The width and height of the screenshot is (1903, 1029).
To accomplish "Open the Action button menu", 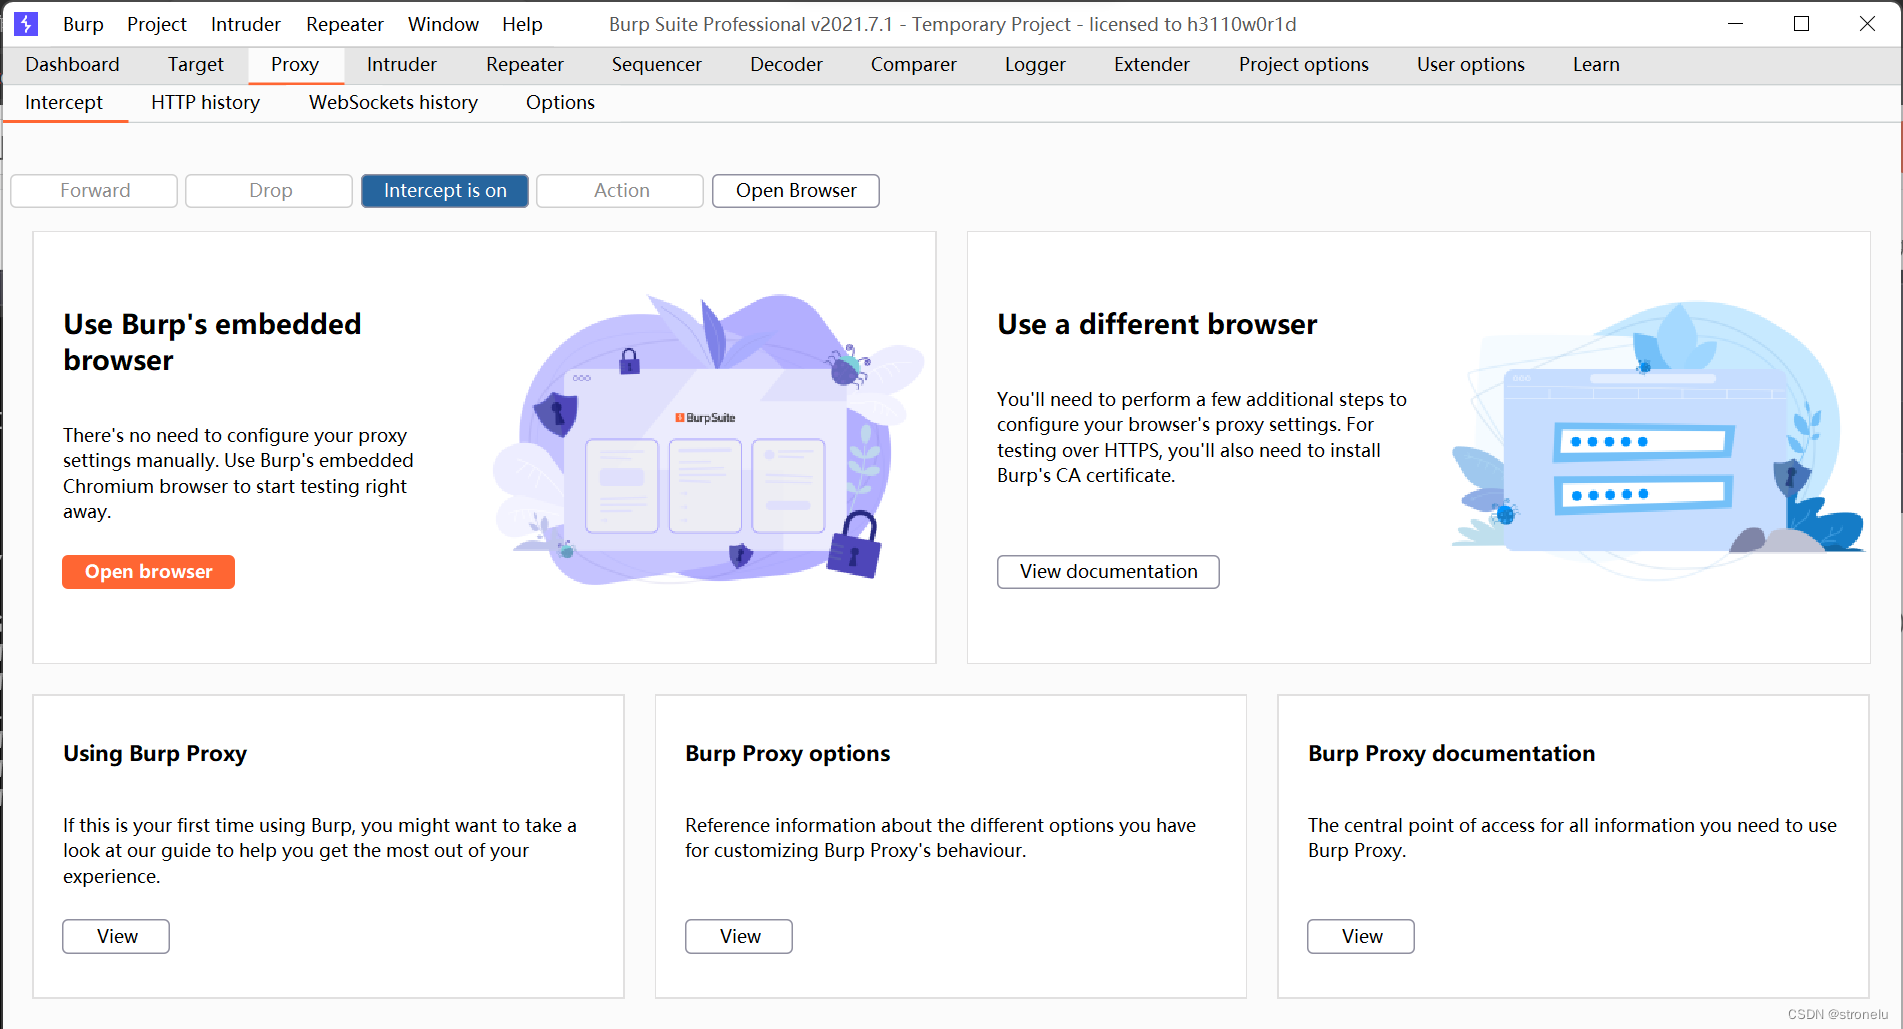I will (x=621, y=191).
